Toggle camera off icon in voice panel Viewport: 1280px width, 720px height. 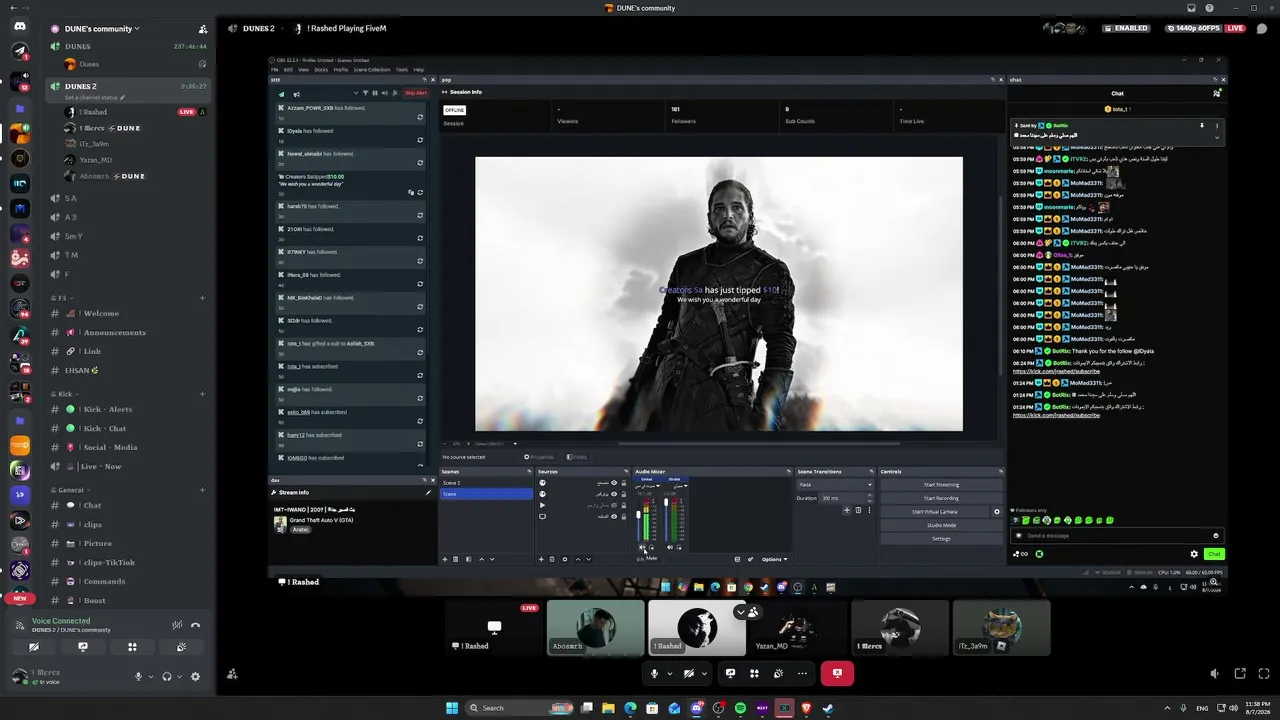pyautogui.click(x=34, y=647)
